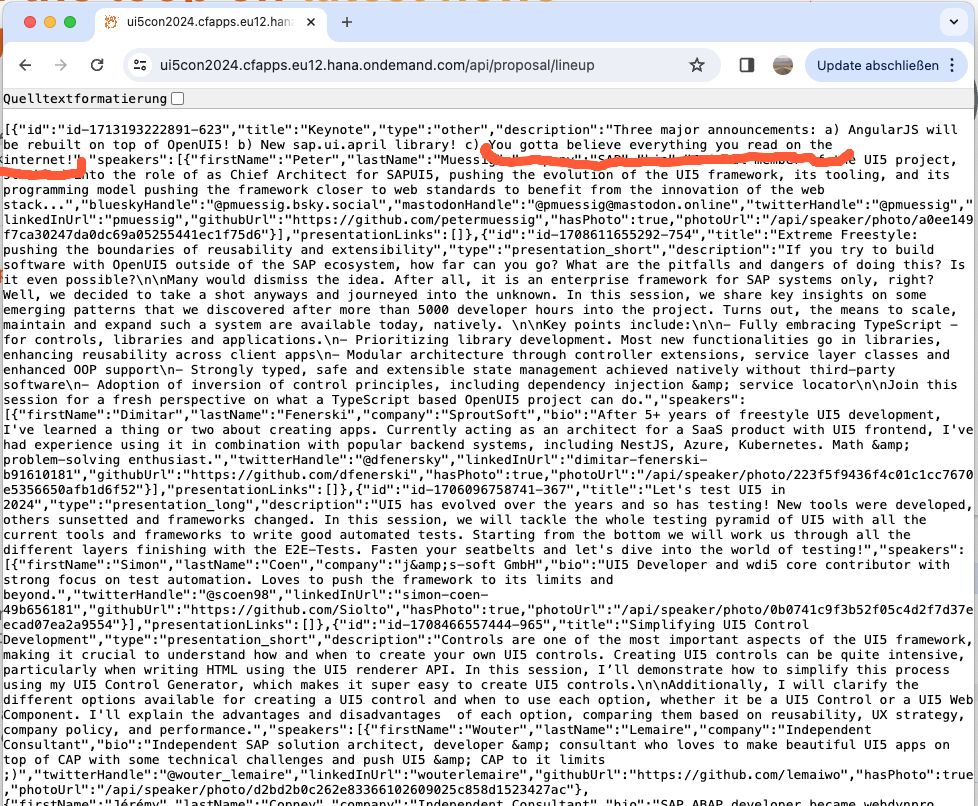Click the title text "Simplifying UI5 Control"
The height and width of the screenshot is (806, 978).
tap(719, 624)
